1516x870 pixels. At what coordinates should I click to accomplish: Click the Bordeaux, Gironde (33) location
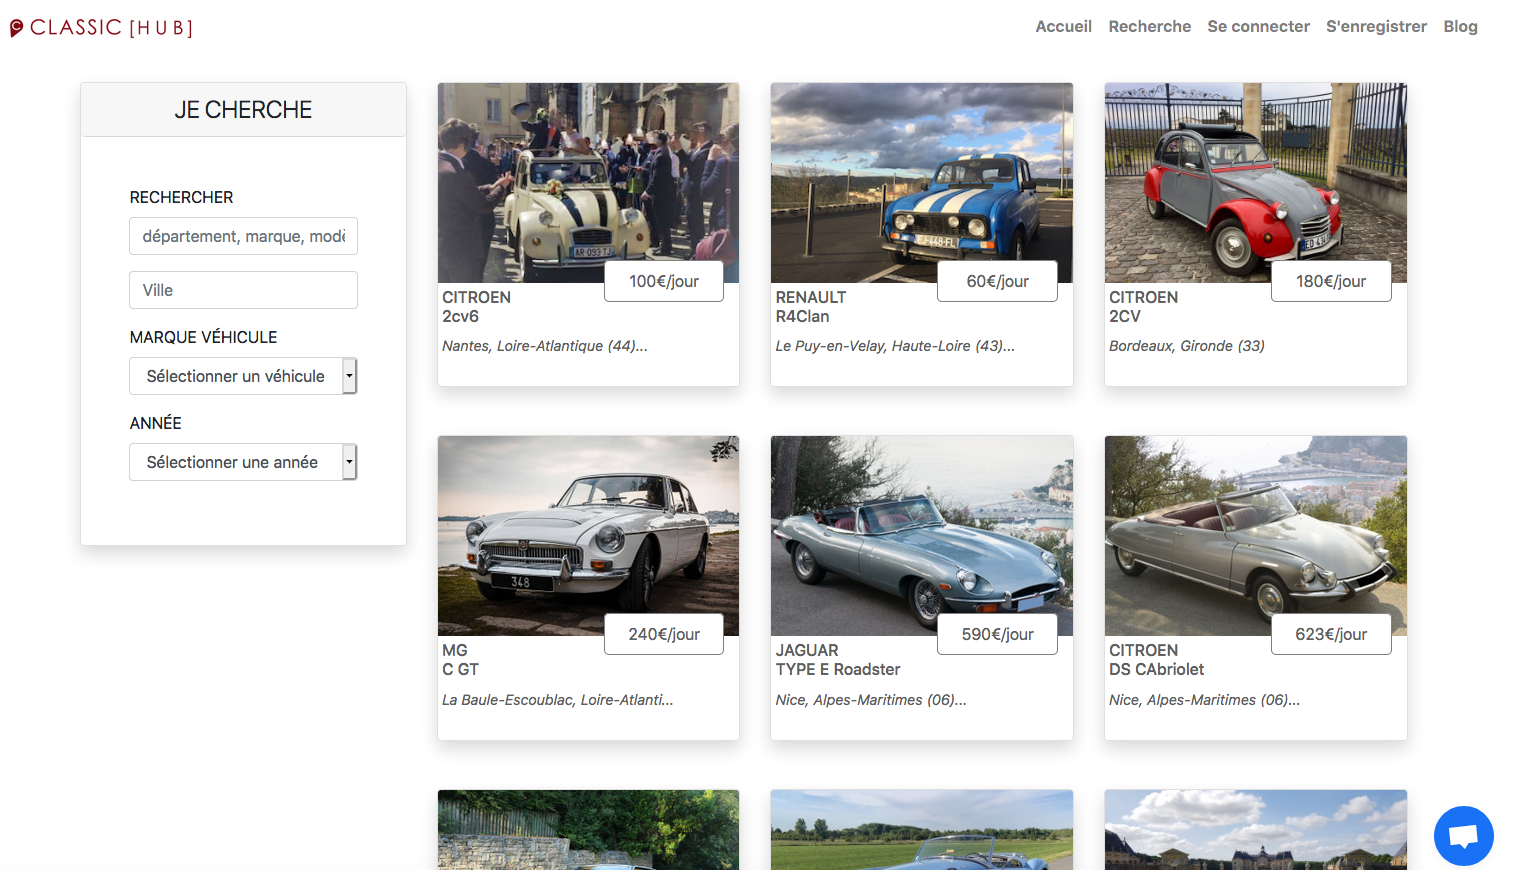(1187, 346)
